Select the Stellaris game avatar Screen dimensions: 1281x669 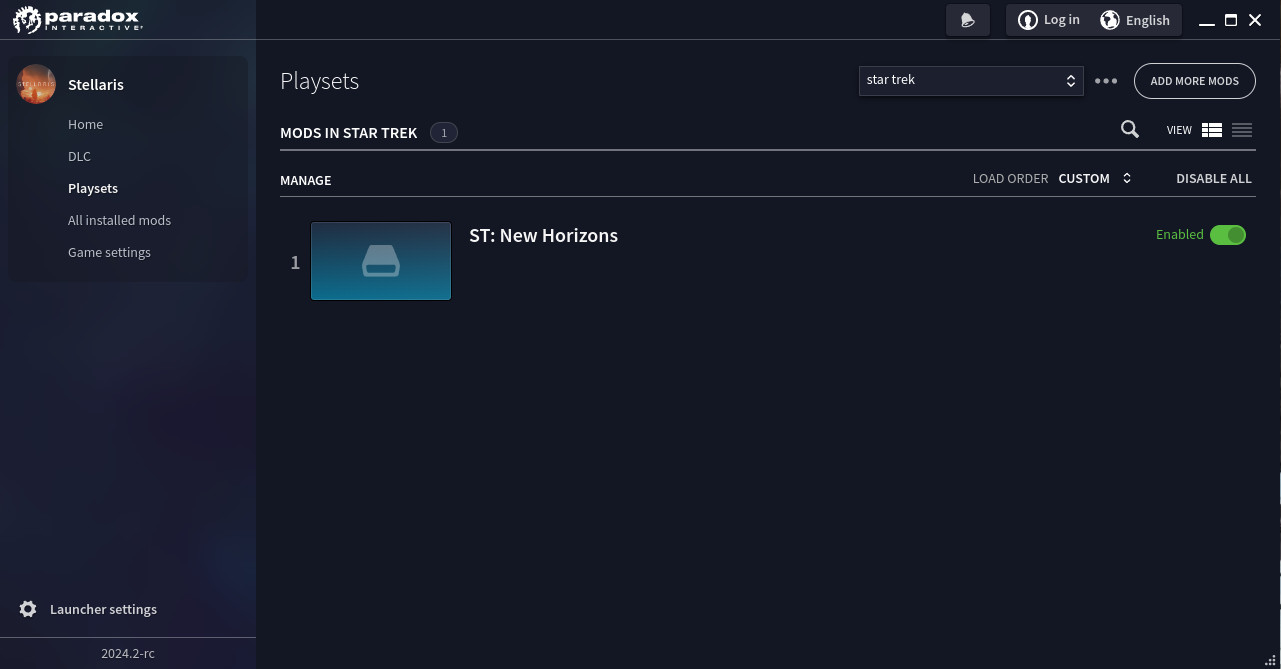(36, 85)
